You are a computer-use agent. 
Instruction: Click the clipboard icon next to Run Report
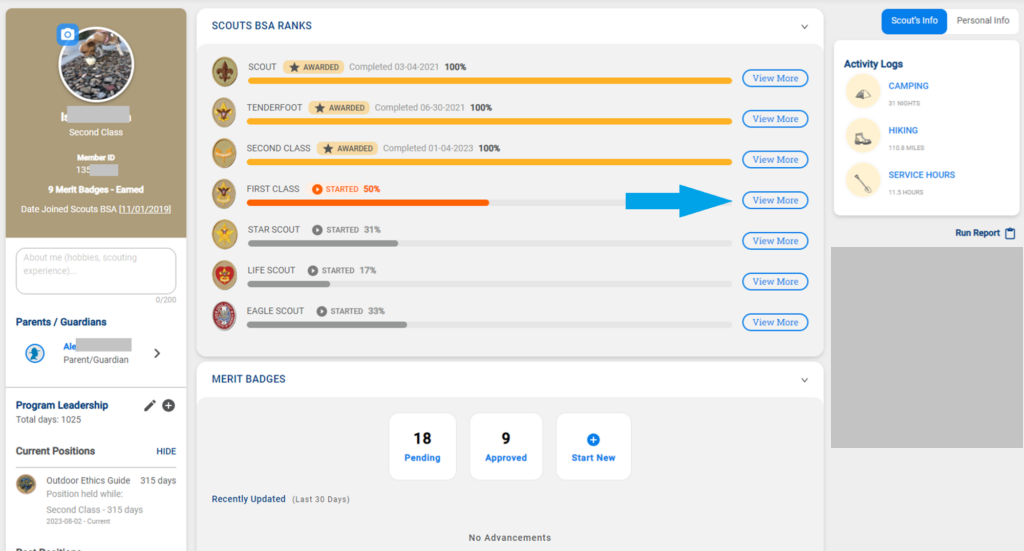pyautogui.click(x=1010, y=233)
